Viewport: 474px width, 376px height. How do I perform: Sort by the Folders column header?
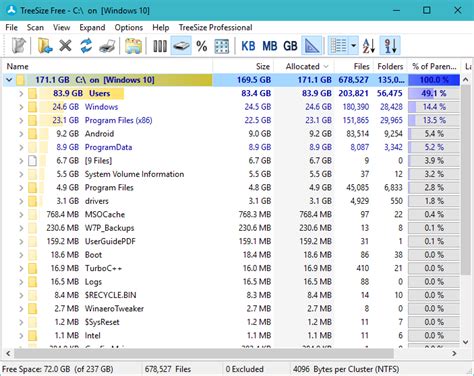pos(390,66)
